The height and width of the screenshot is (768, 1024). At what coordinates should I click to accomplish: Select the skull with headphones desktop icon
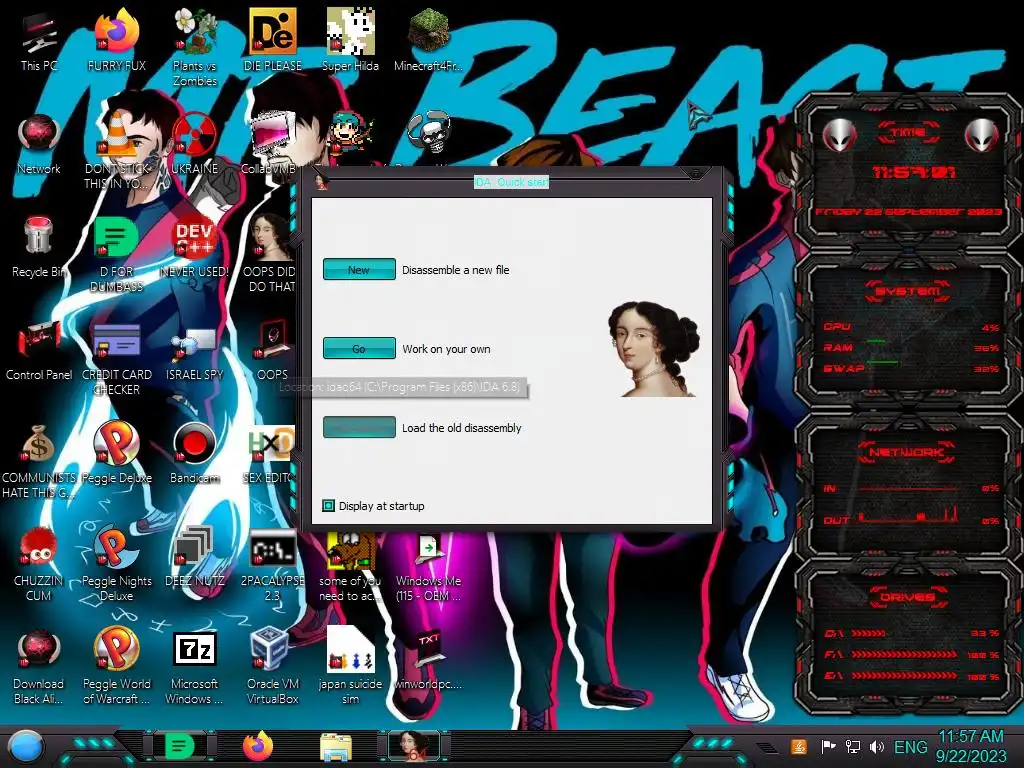(428, 133)
